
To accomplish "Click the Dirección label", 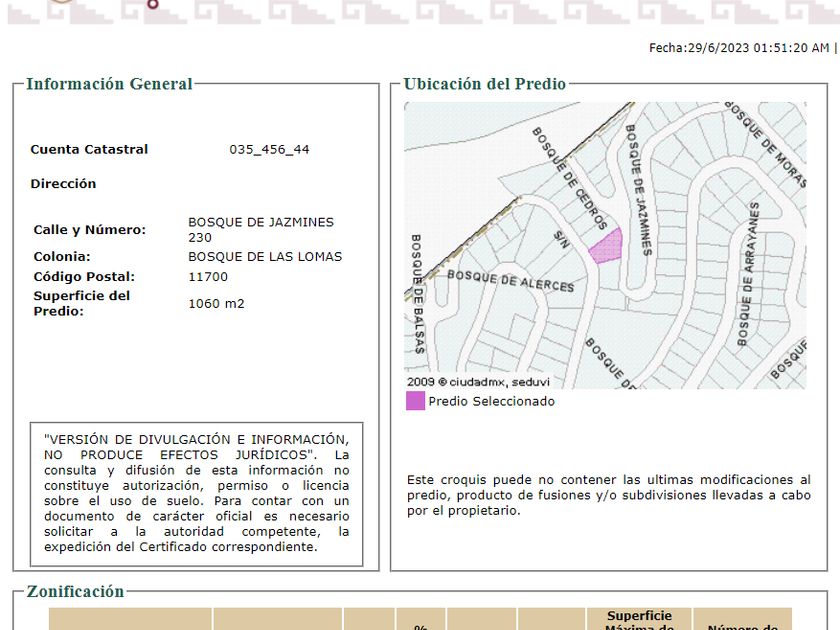I will click(x=63, y=184).
